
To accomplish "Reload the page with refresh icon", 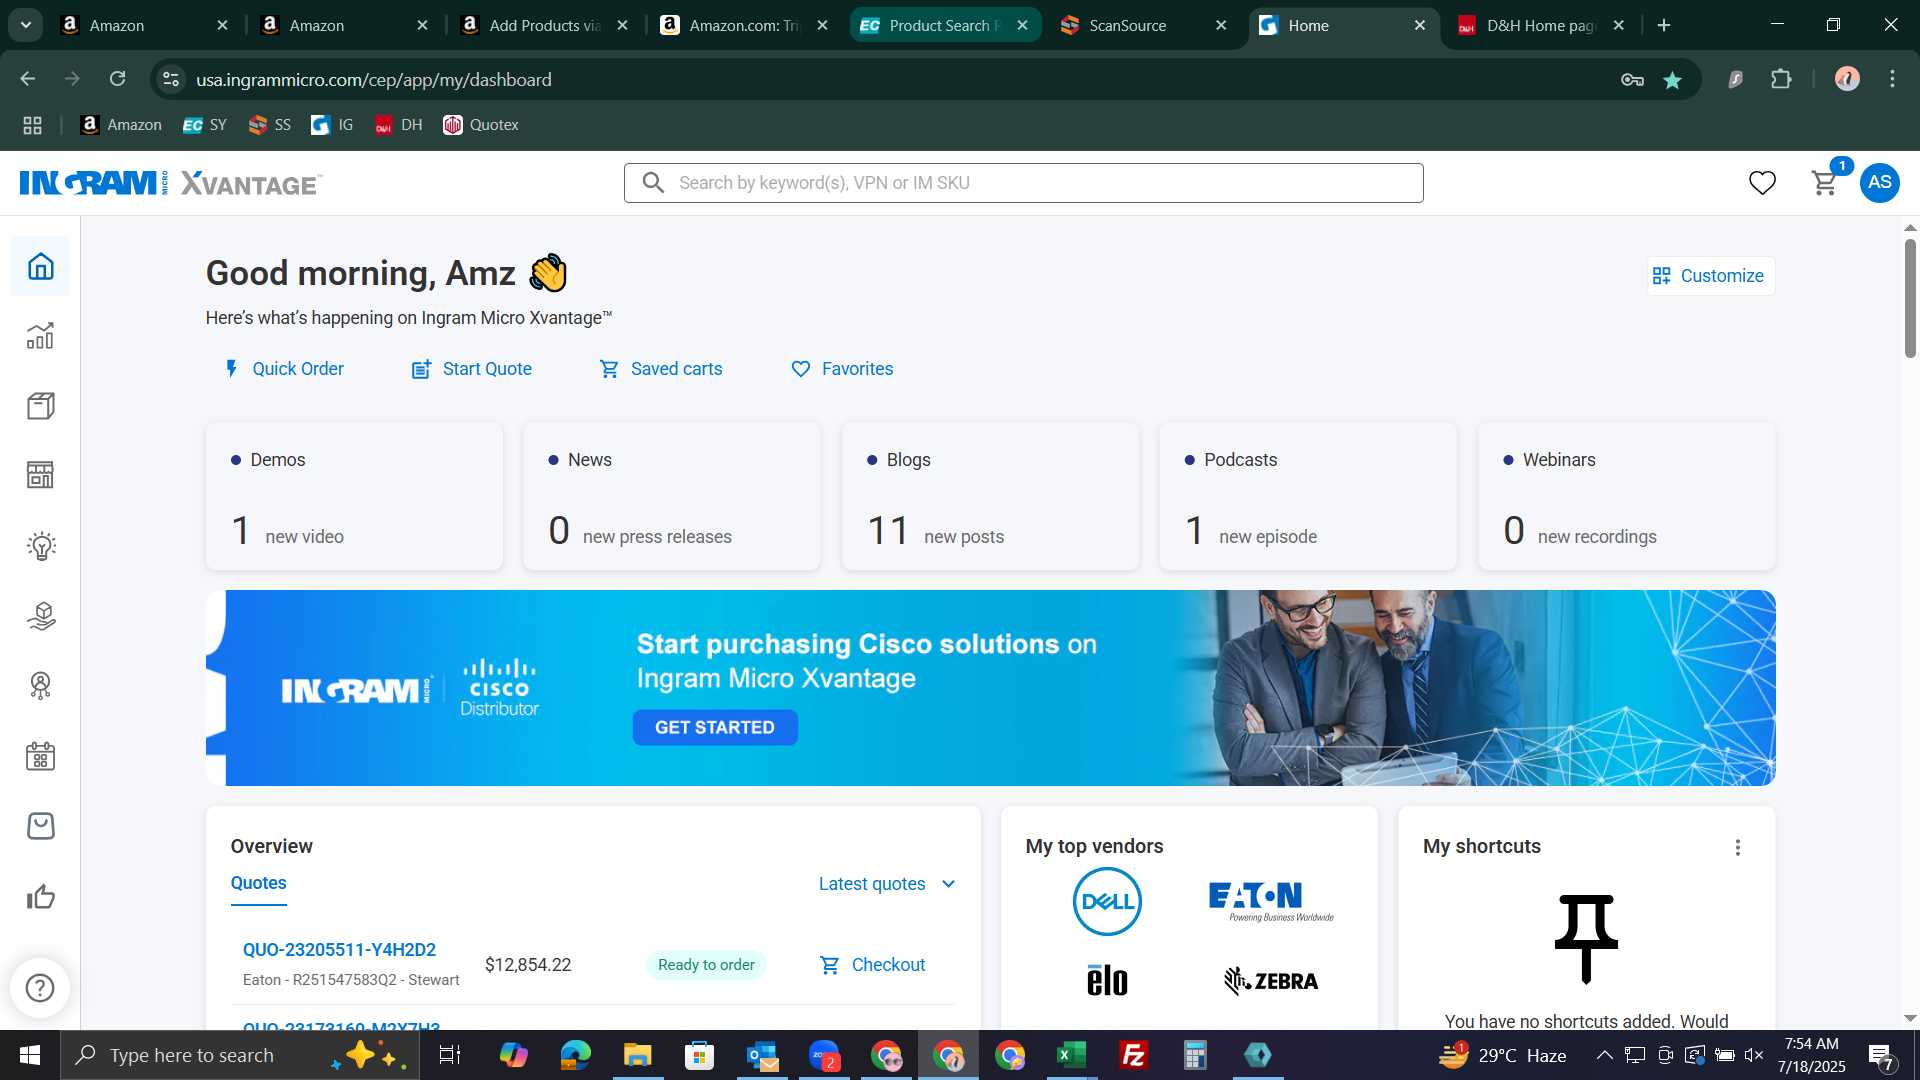I will click(x=118, y=79).
